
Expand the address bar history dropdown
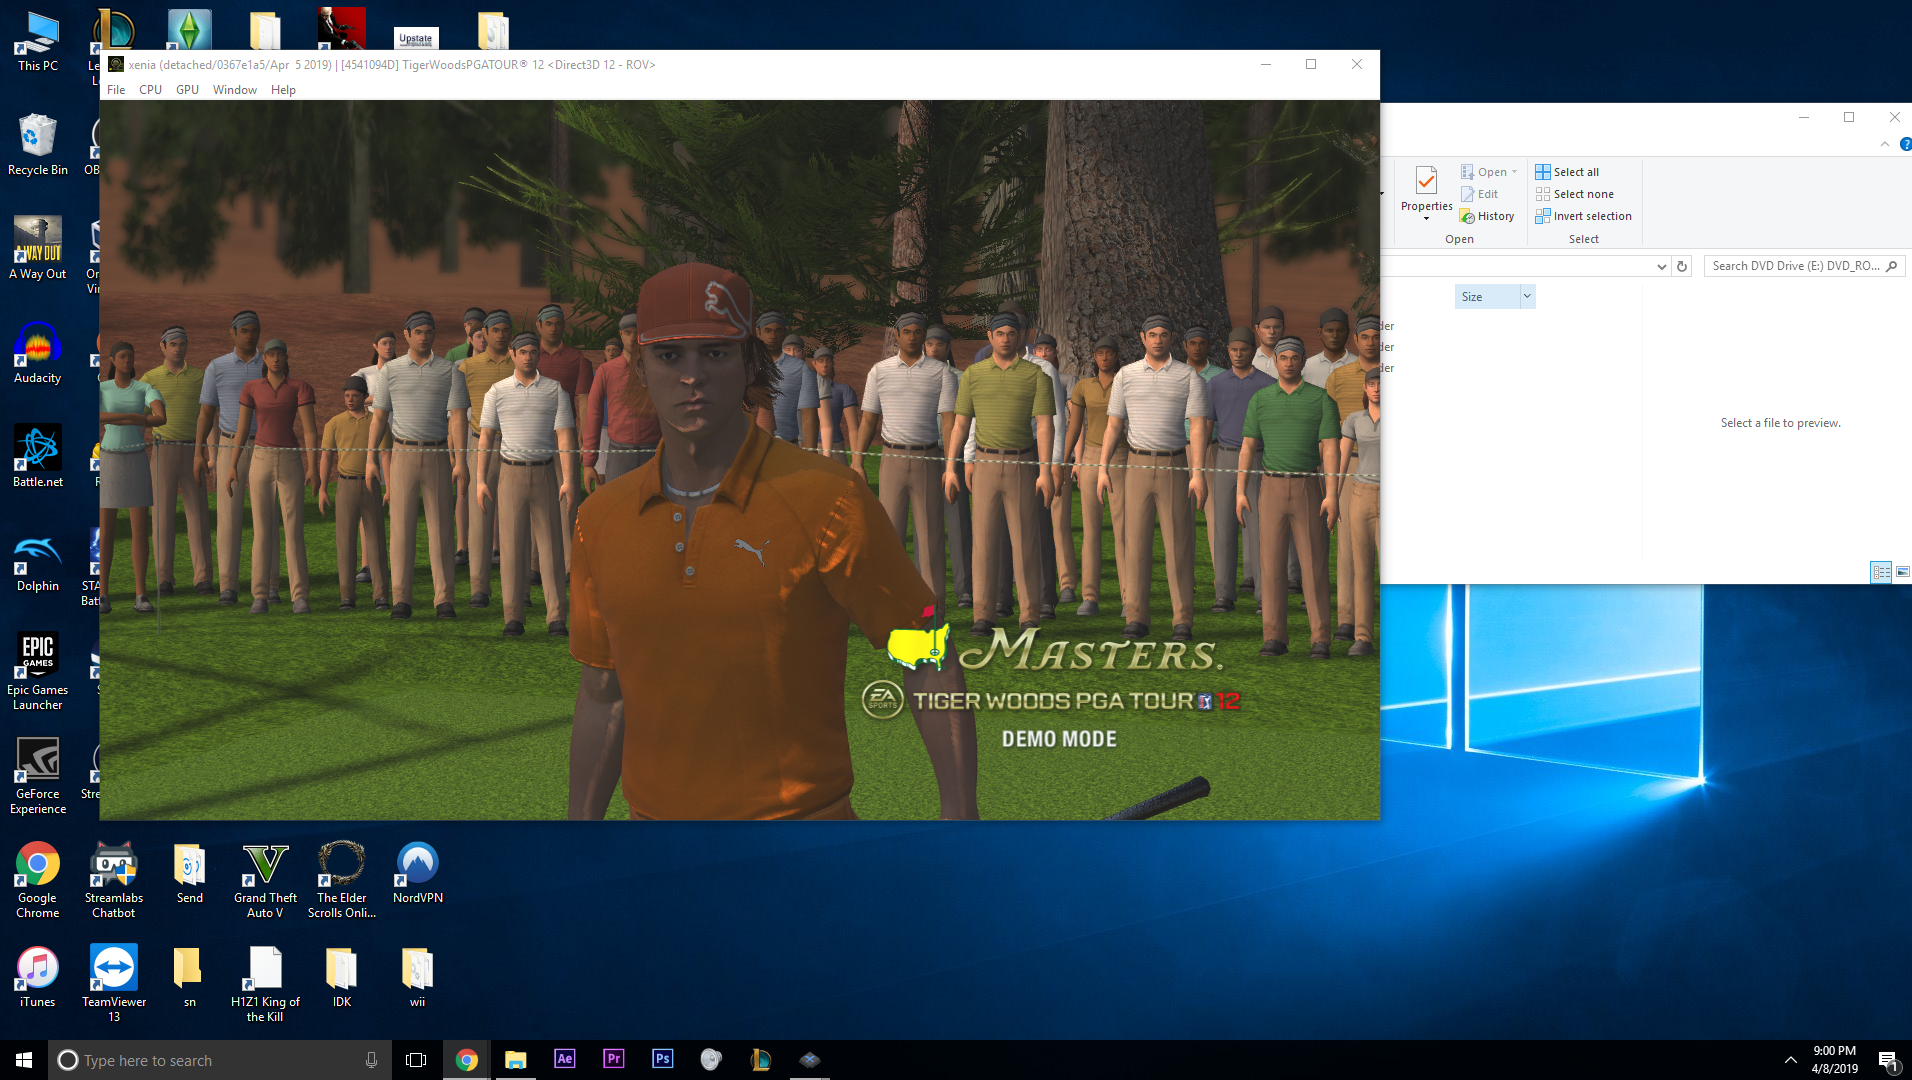[1661, 266]
